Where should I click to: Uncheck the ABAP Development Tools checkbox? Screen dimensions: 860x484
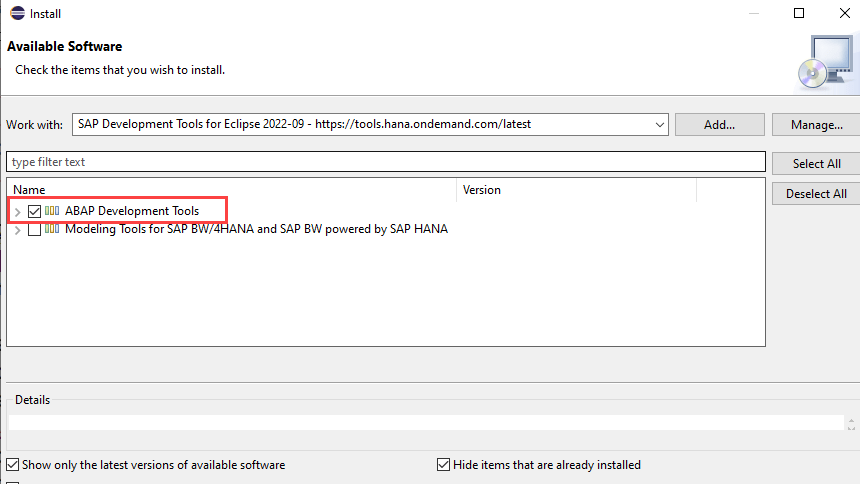tap(35, 211)
